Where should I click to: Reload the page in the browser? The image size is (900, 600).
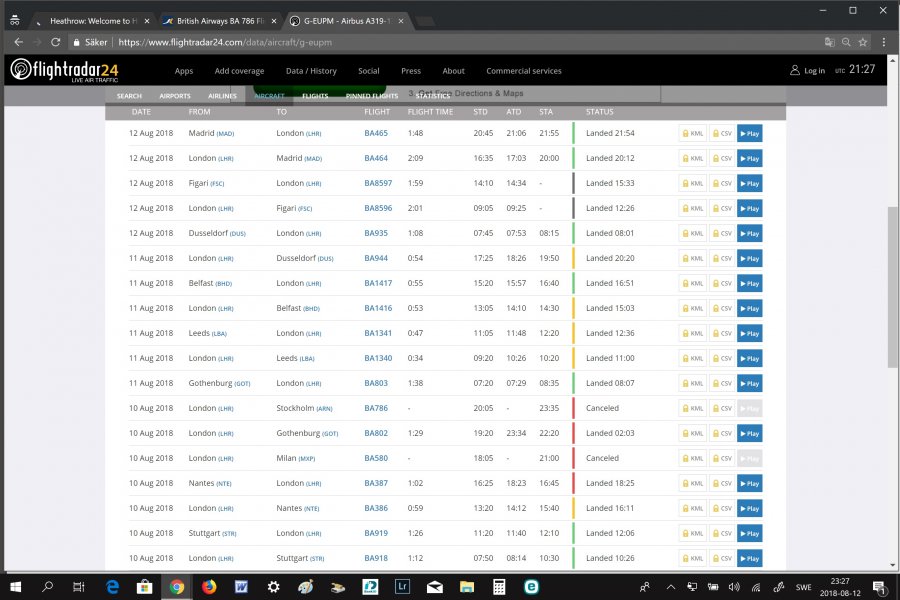click(55, 42)
